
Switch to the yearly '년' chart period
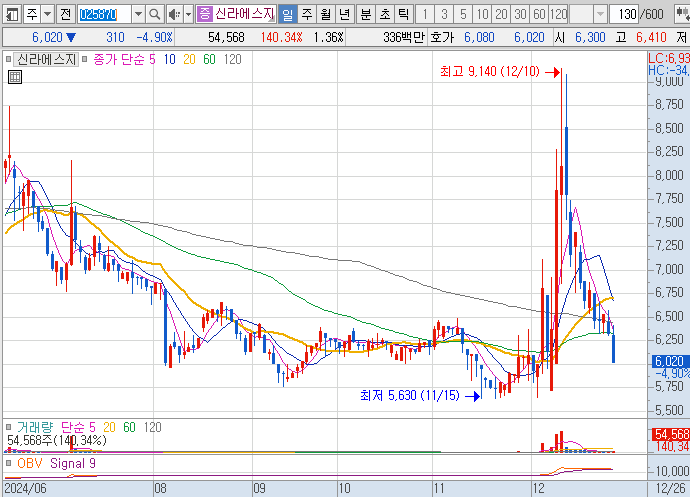tap(345, 15)
